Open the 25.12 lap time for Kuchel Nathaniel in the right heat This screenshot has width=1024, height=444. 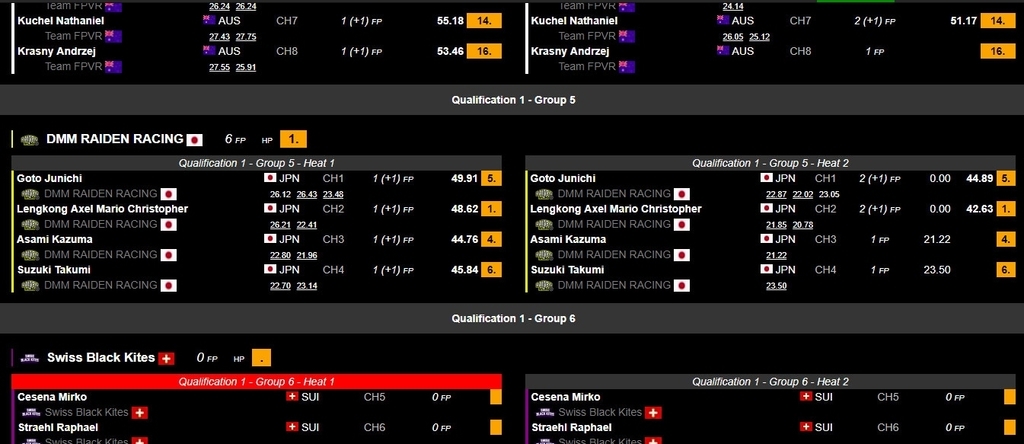coord(759,37)
